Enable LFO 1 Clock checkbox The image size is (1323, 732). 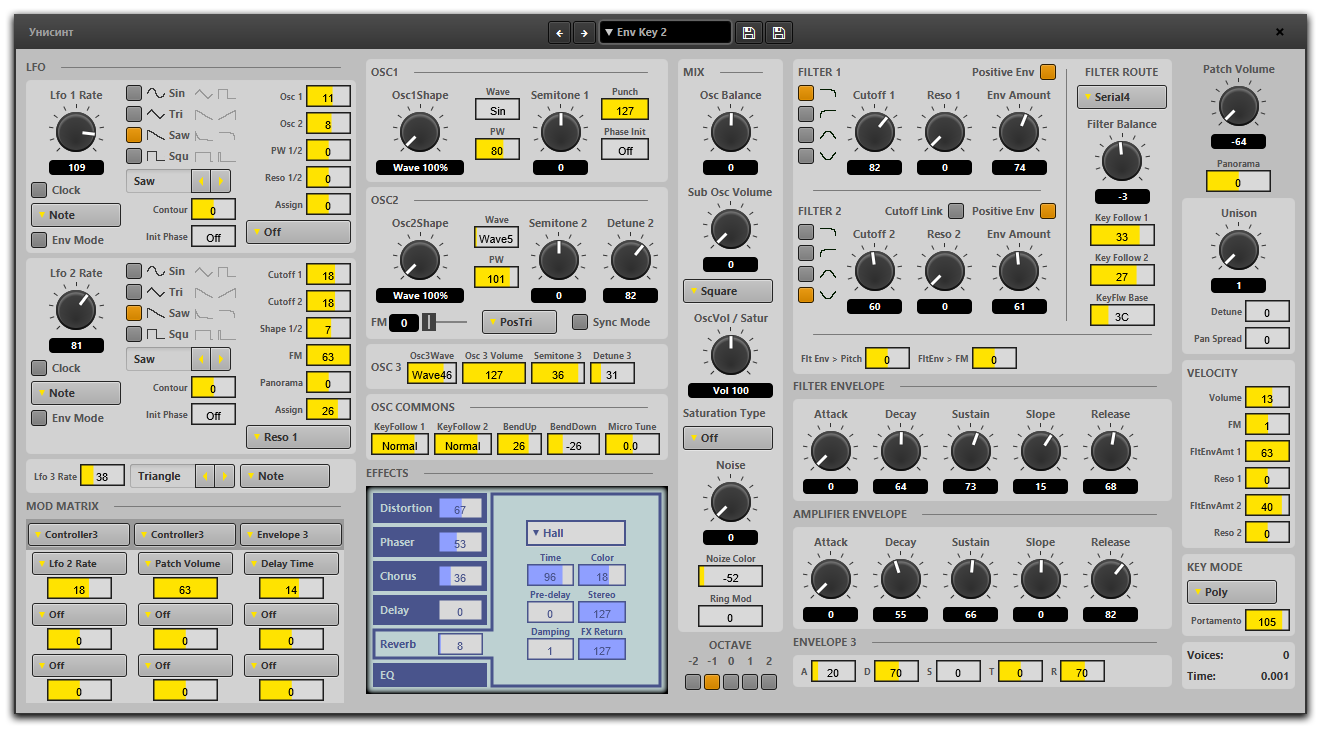click(39, 190)
